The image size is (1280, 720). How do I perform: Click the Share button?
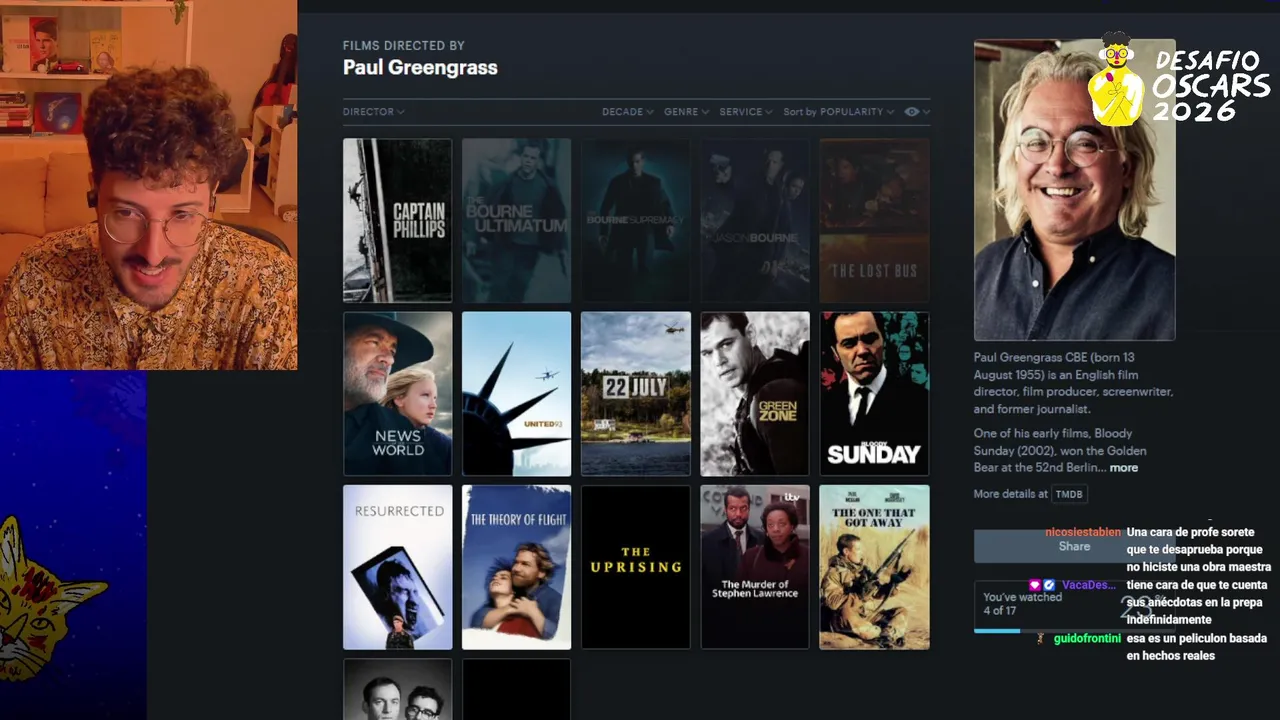coord(1074,546)
